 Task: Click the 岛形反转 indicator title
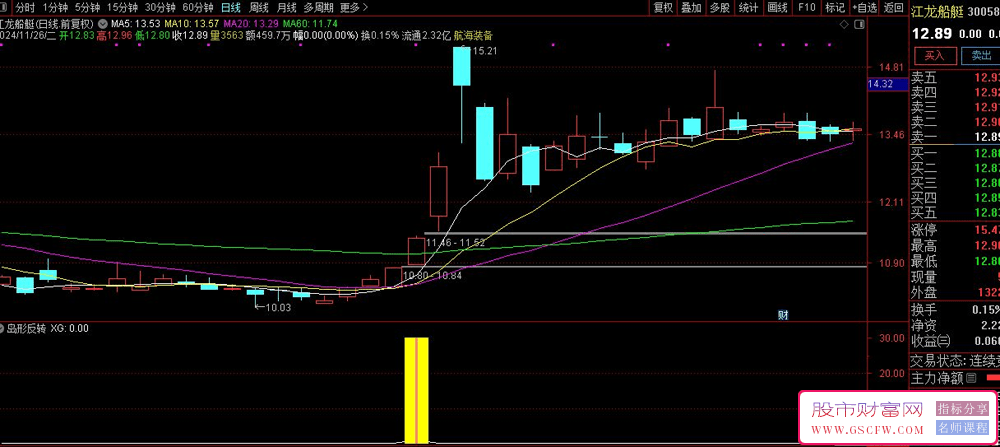coord(26,329)
